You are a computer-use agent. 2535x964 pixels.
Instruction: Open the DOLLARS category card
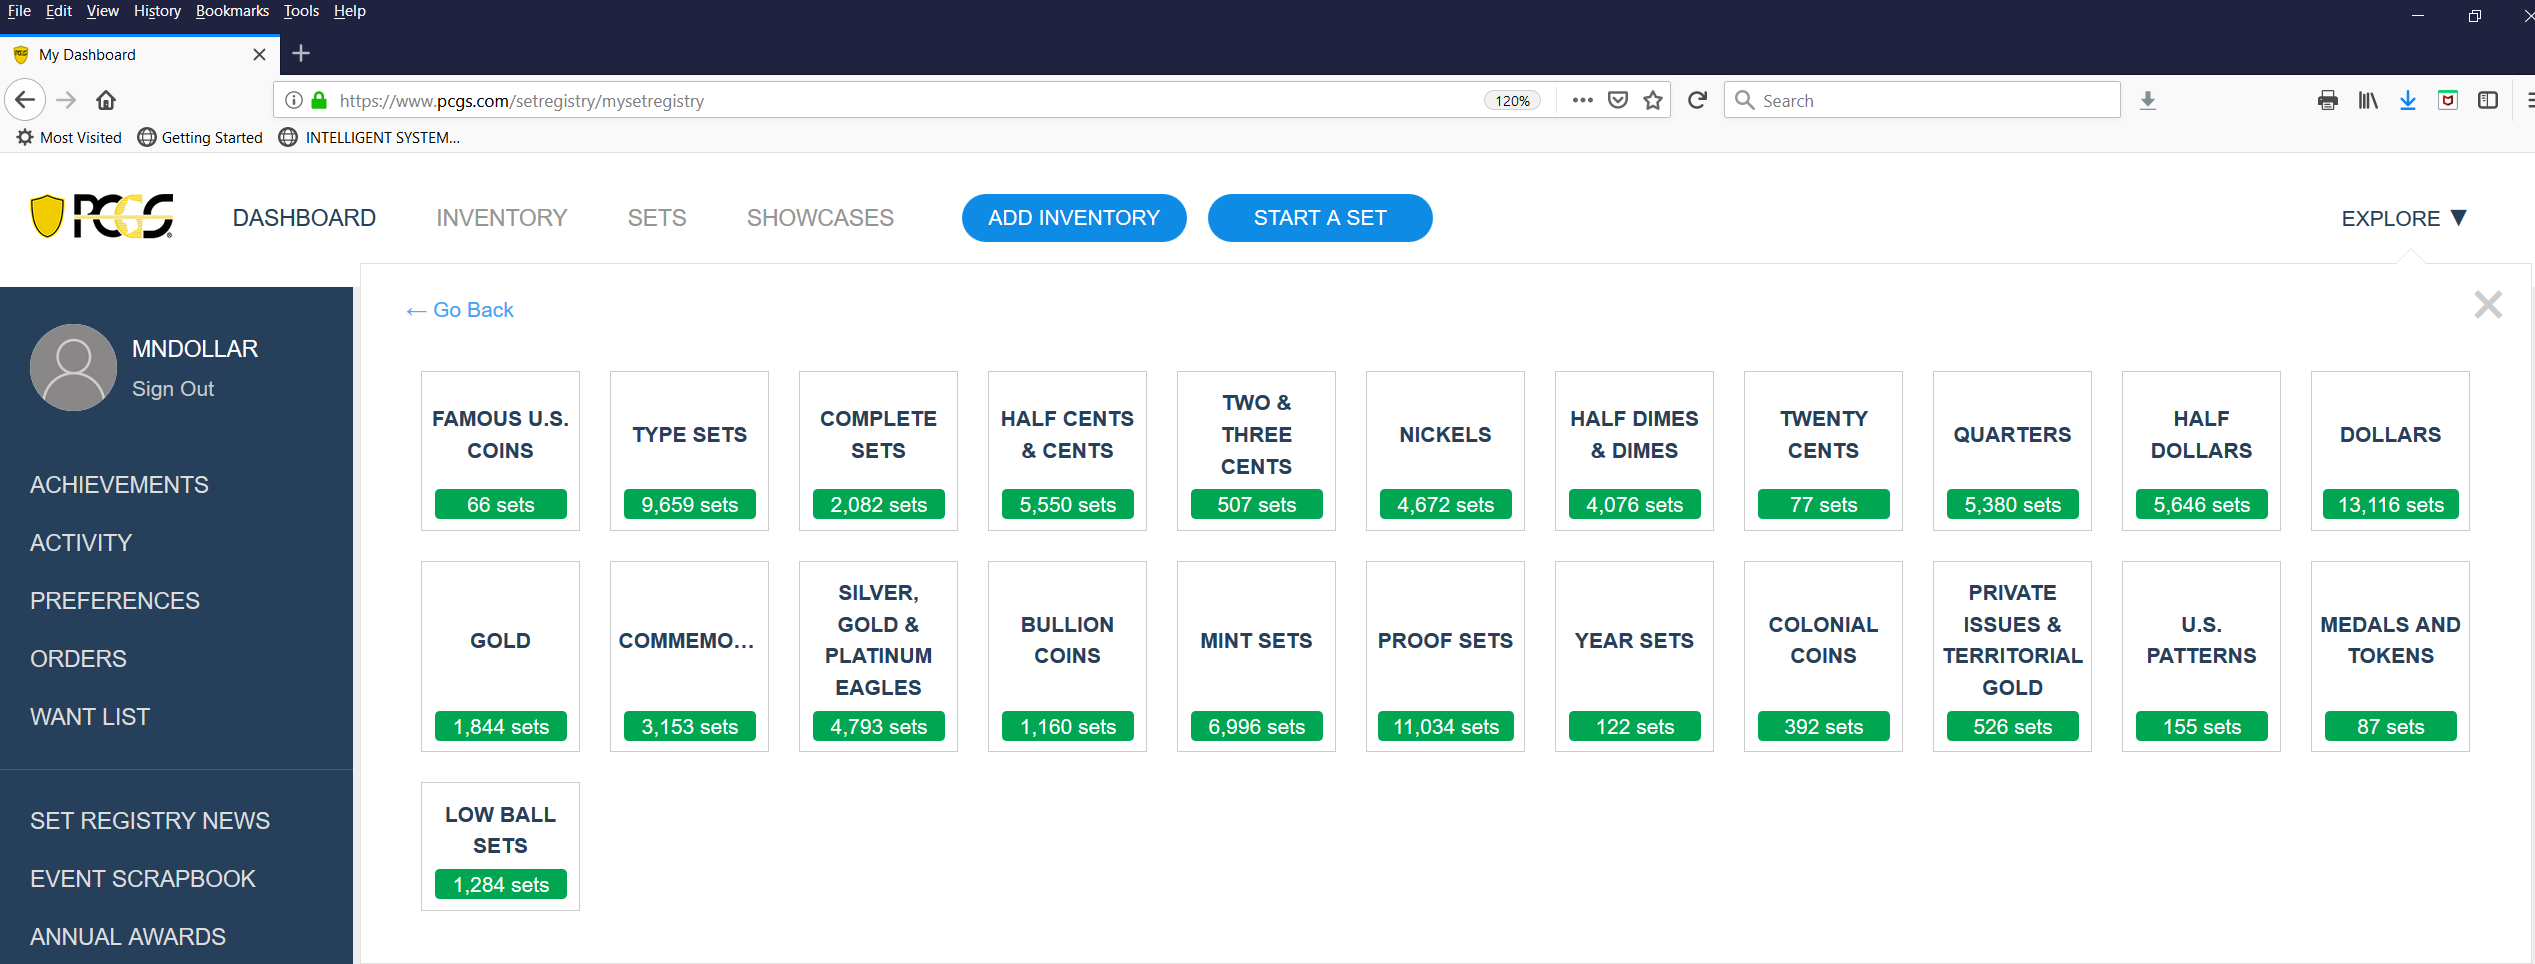(2390, 451)
